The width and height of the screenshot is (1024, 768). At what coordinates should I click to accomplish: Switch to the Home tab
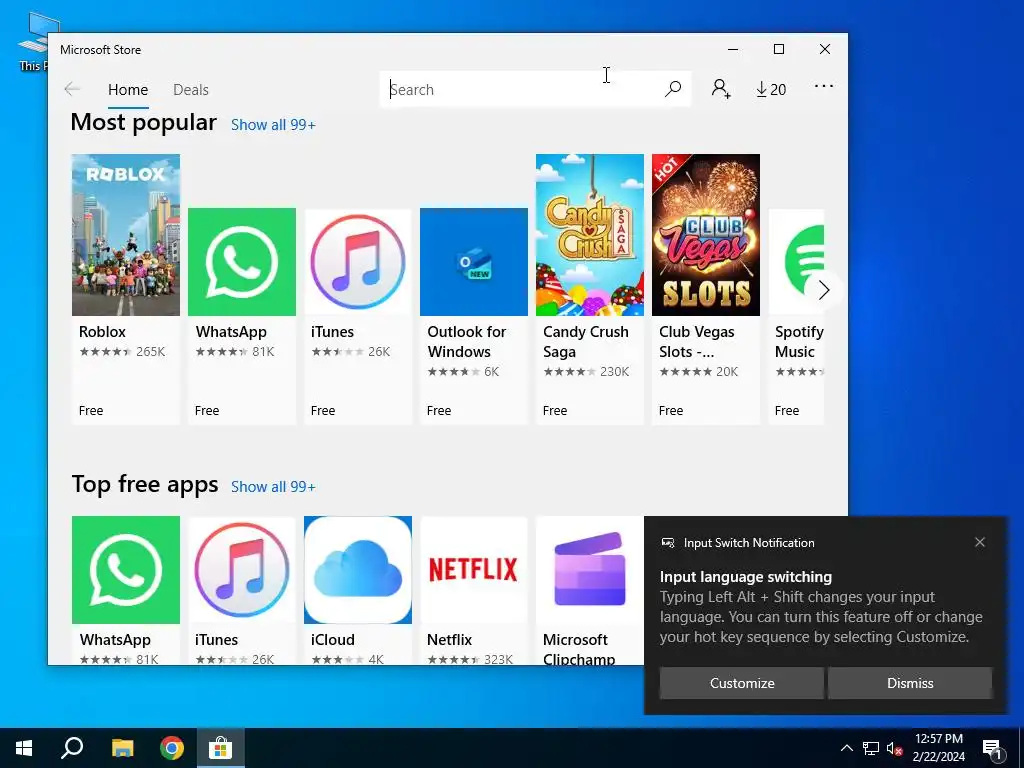(x=128, y=89)
